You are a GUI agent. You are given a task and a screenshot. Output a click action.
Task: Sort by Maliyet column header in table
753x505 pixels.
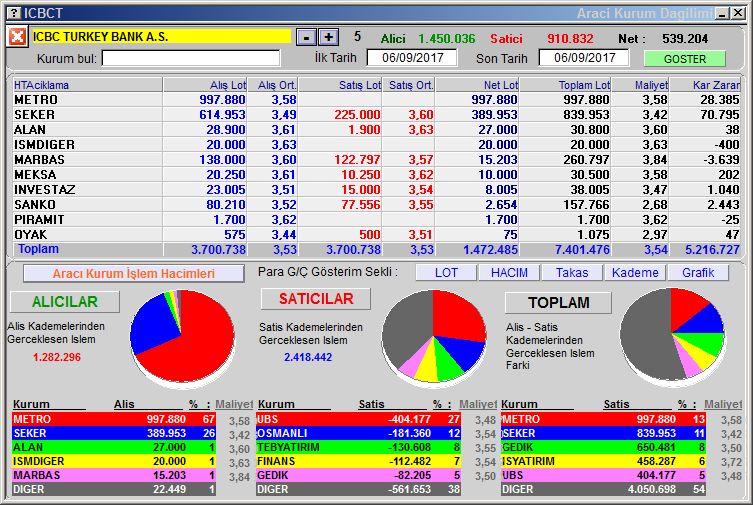click(x=641, y=85)
